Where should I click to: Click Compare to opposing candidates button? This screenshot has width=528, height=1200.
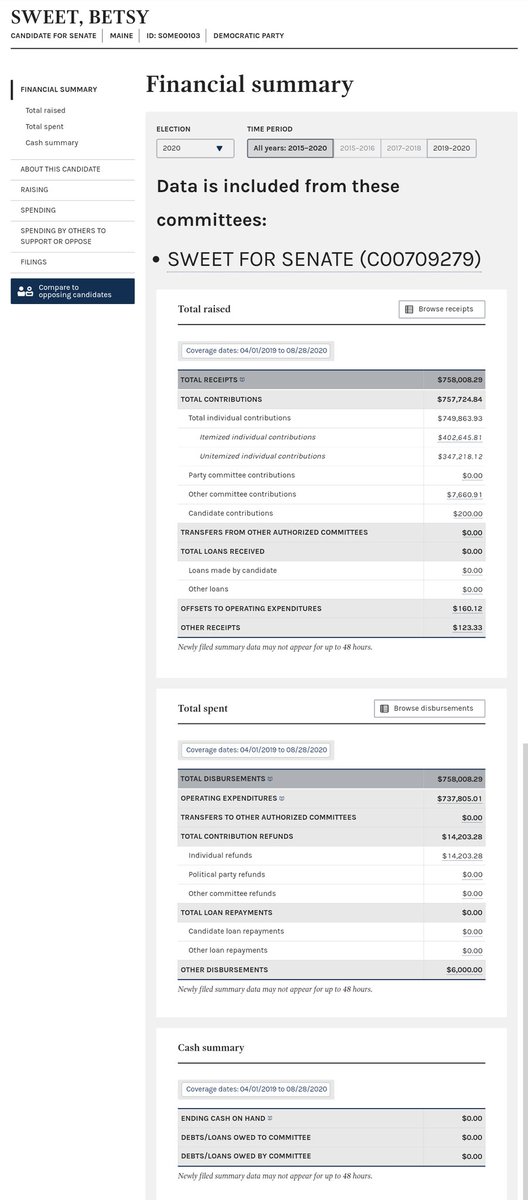tap(73, 291)
